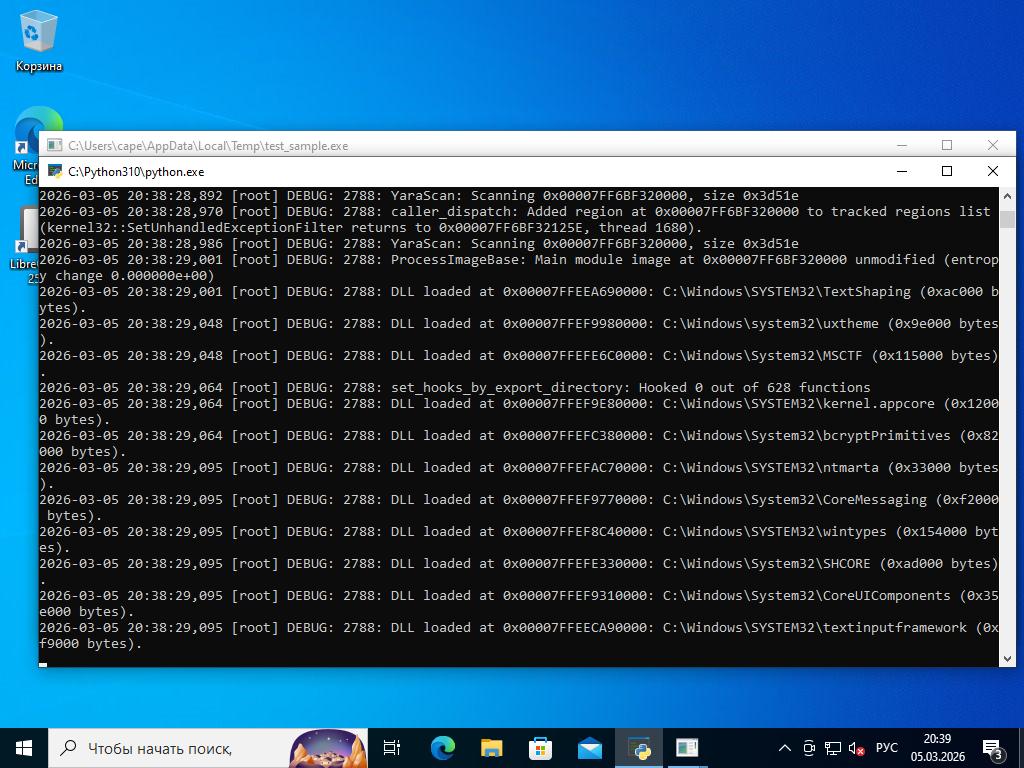The width and height of the screenshot is (1024, 768).
Task: Click the python.exe console title bar icon
Action: point(55,171)
